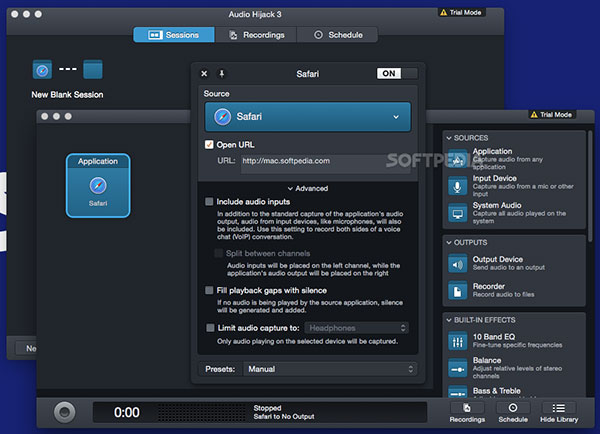Viewport: 600px width, 434px height.
Task: Open Schedule in the bottom toolbar
Action: coord(513,413)
